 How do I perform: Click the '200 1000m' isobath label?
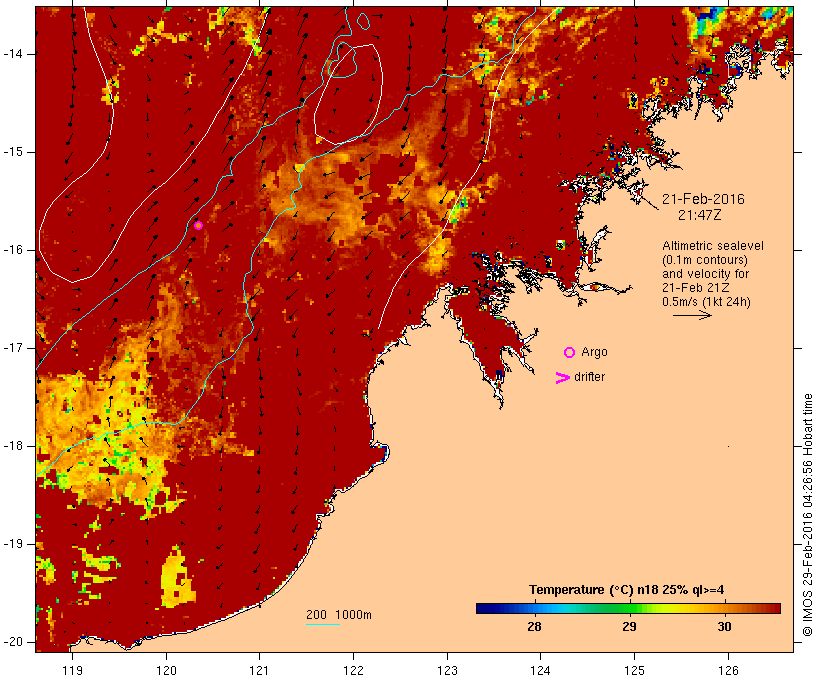(339, 615)
